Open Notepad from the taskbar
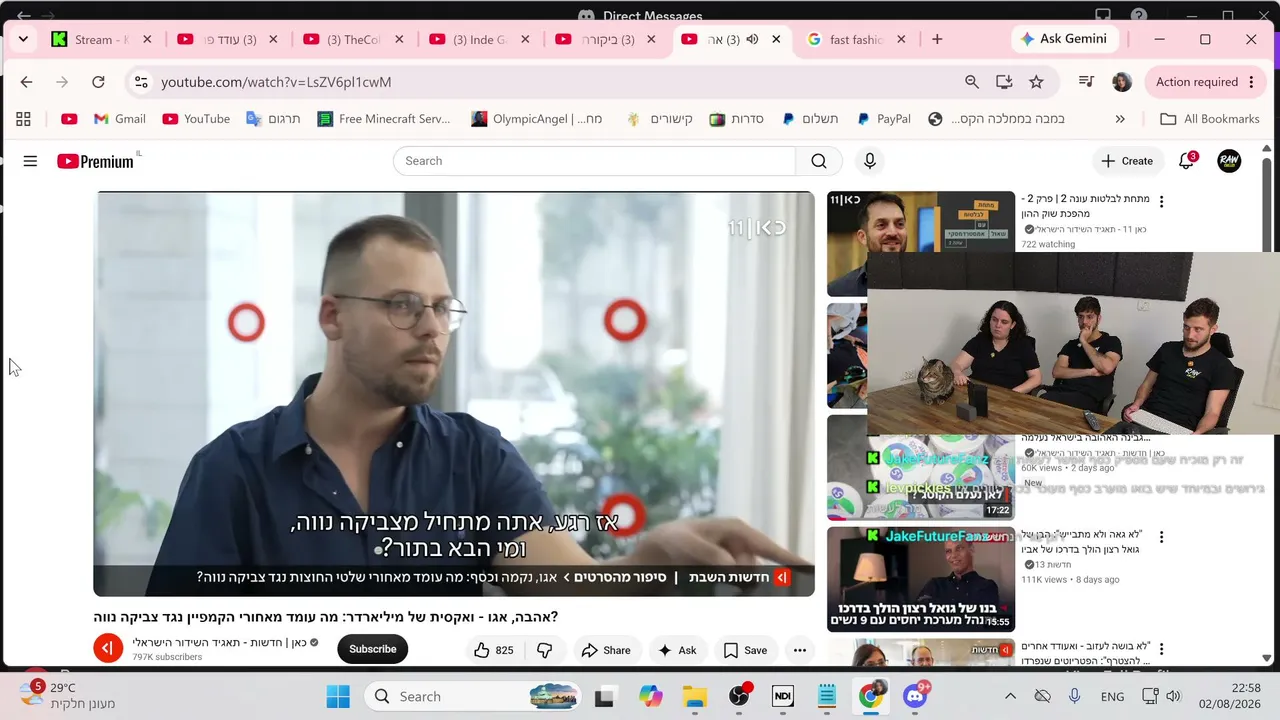The height and width of the screenshot is (720, 1280). (826, 696)
